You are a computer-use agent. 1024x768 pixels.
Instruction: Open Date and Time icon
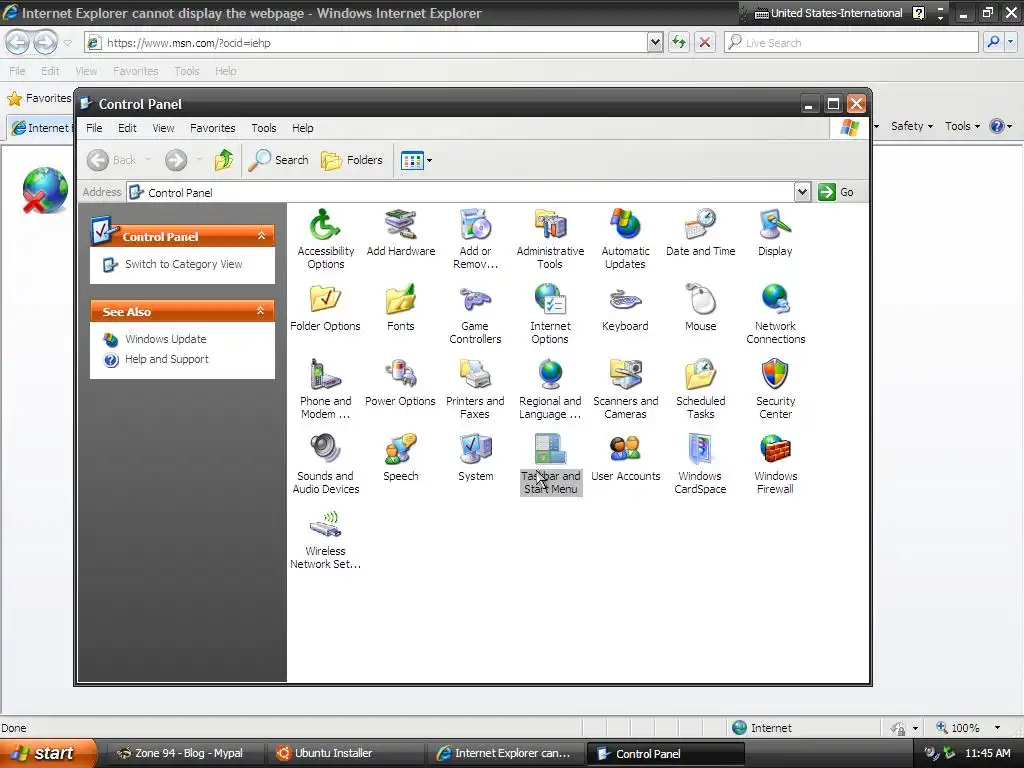700,233
